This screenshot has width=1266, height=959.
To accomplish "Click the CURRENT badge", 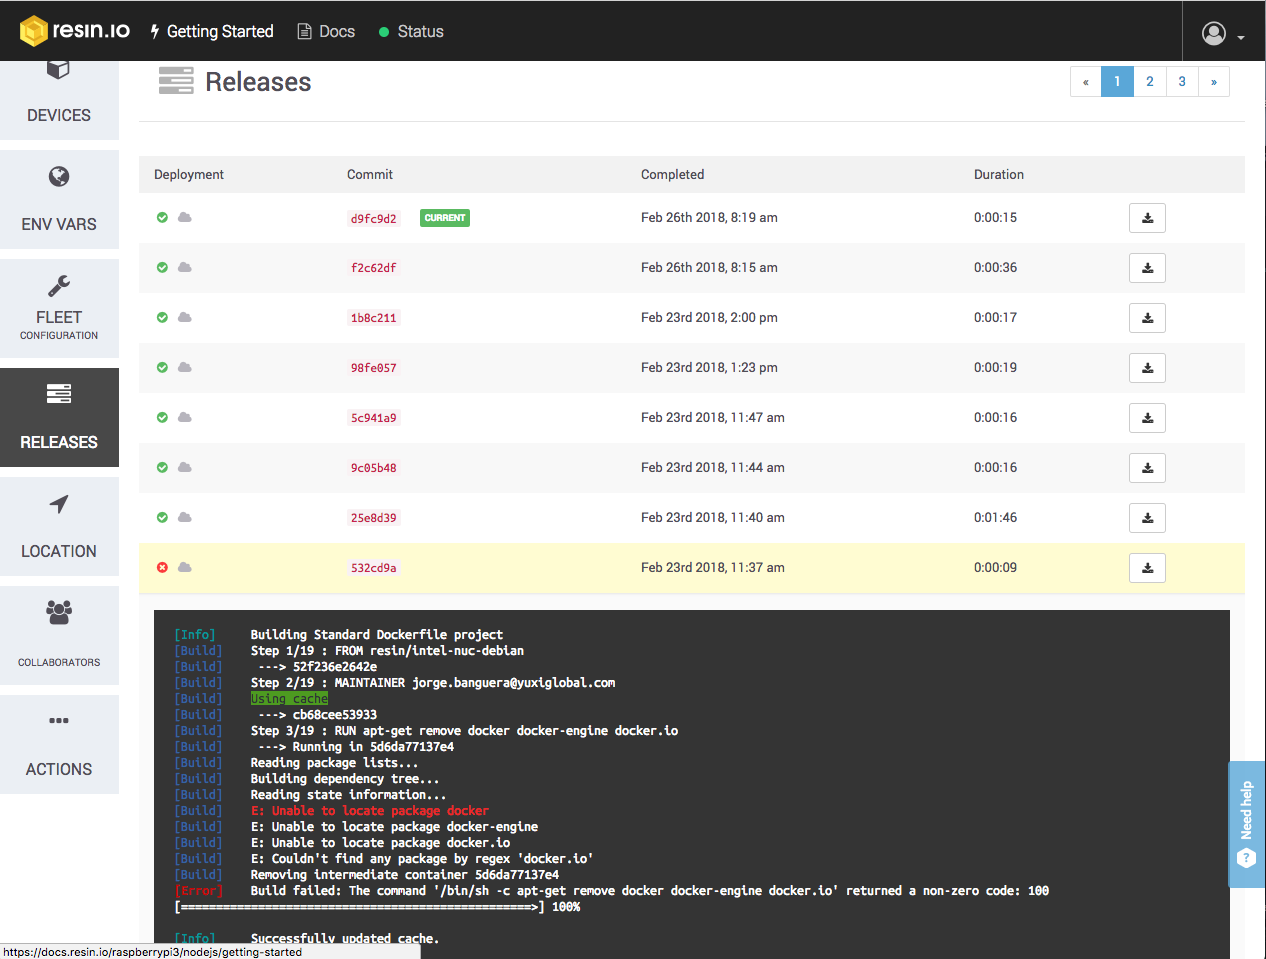I will click(x=445, y=218).
